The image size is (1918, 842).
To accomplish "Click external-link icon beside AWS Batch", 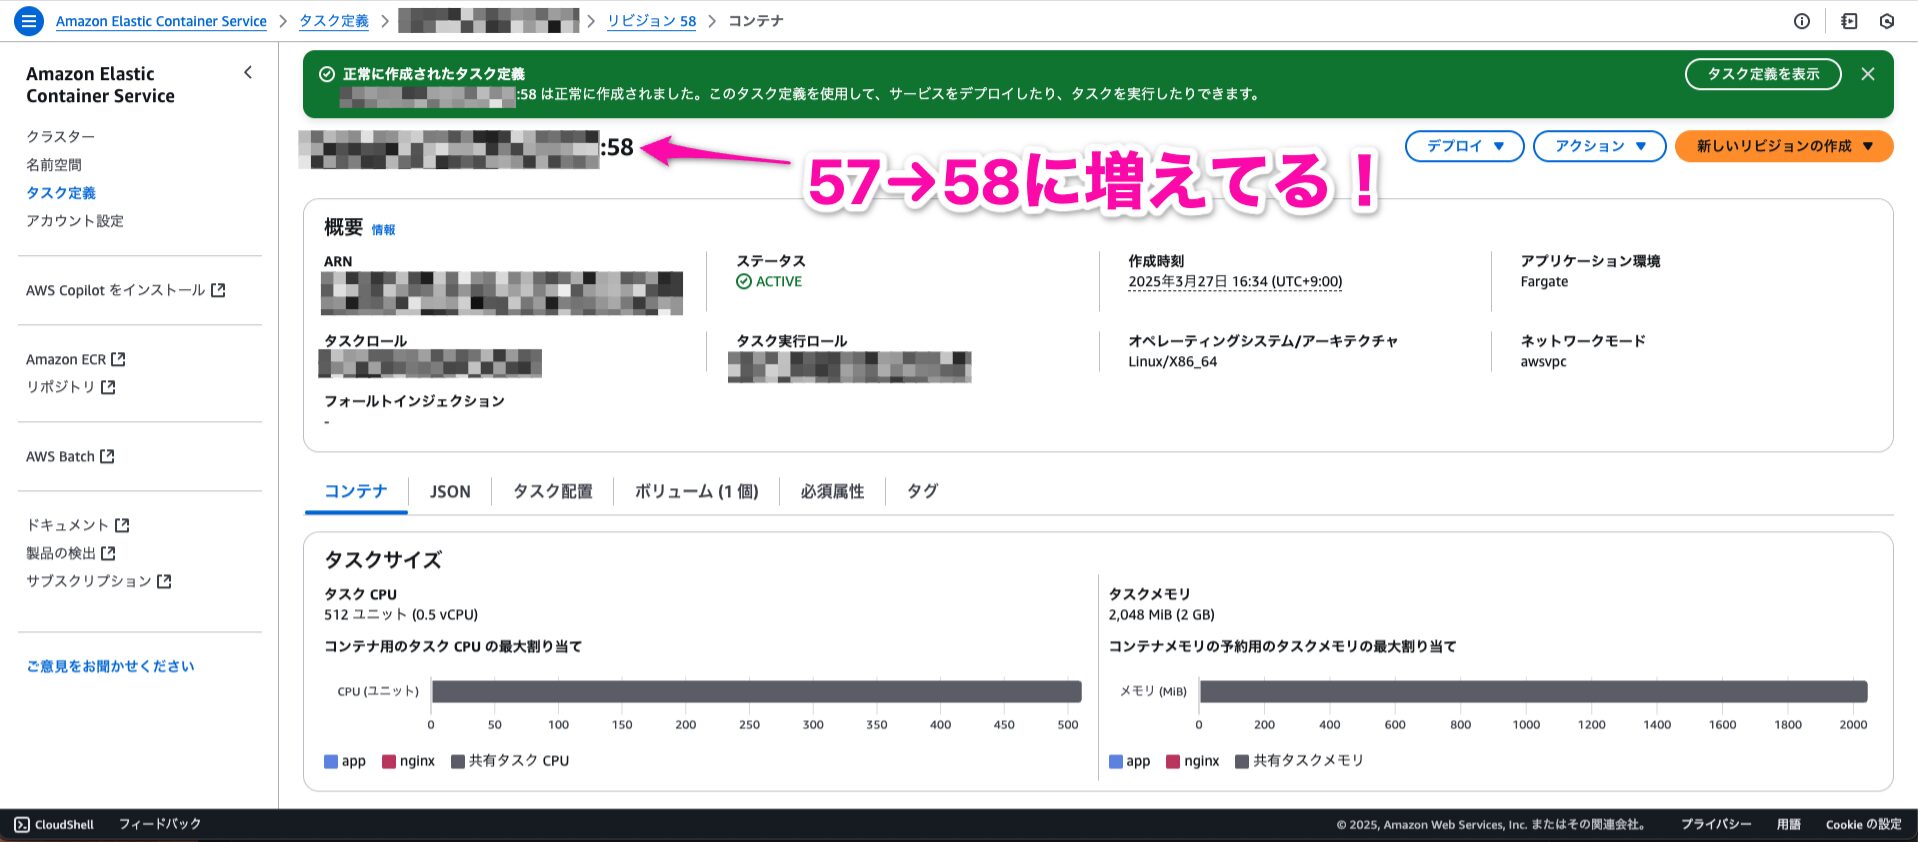I will pos(107,456).
